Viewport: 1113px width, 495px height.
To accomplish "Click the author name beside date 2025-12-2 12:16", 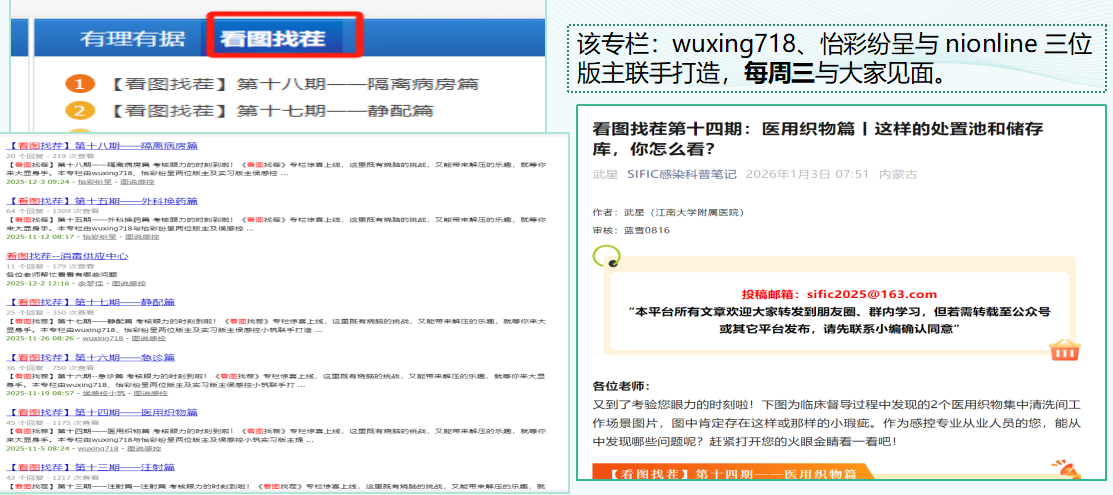I will [x=89, y=283].
